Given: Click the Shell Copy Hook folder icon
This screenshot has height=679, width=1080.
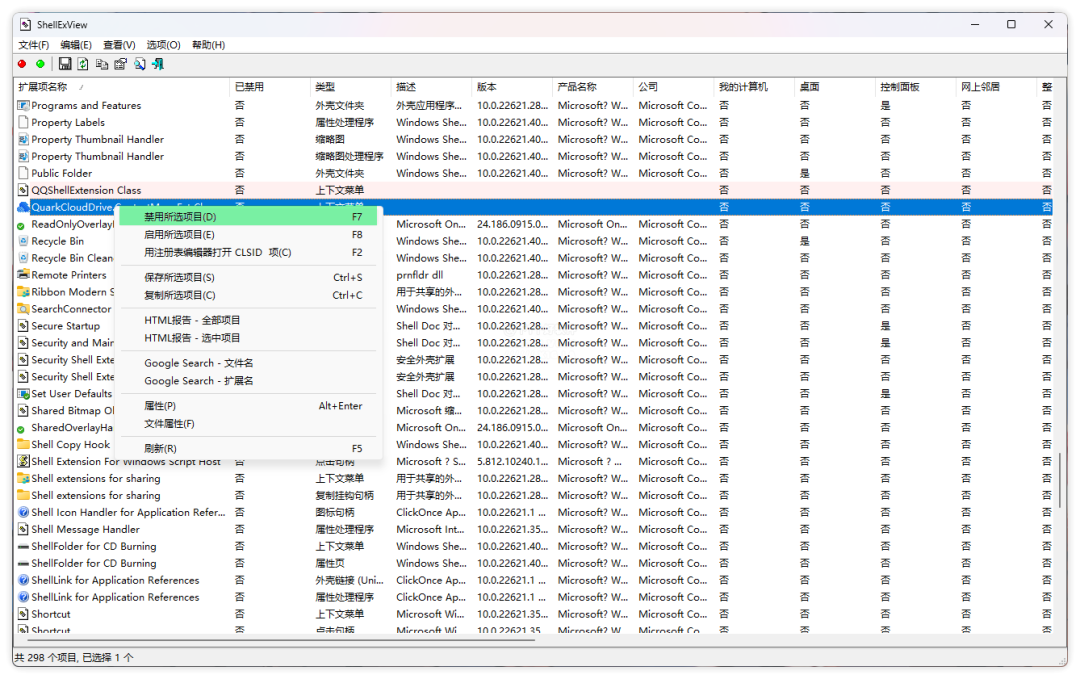Looking at the screenshot, I should click(x=23, y=444).
